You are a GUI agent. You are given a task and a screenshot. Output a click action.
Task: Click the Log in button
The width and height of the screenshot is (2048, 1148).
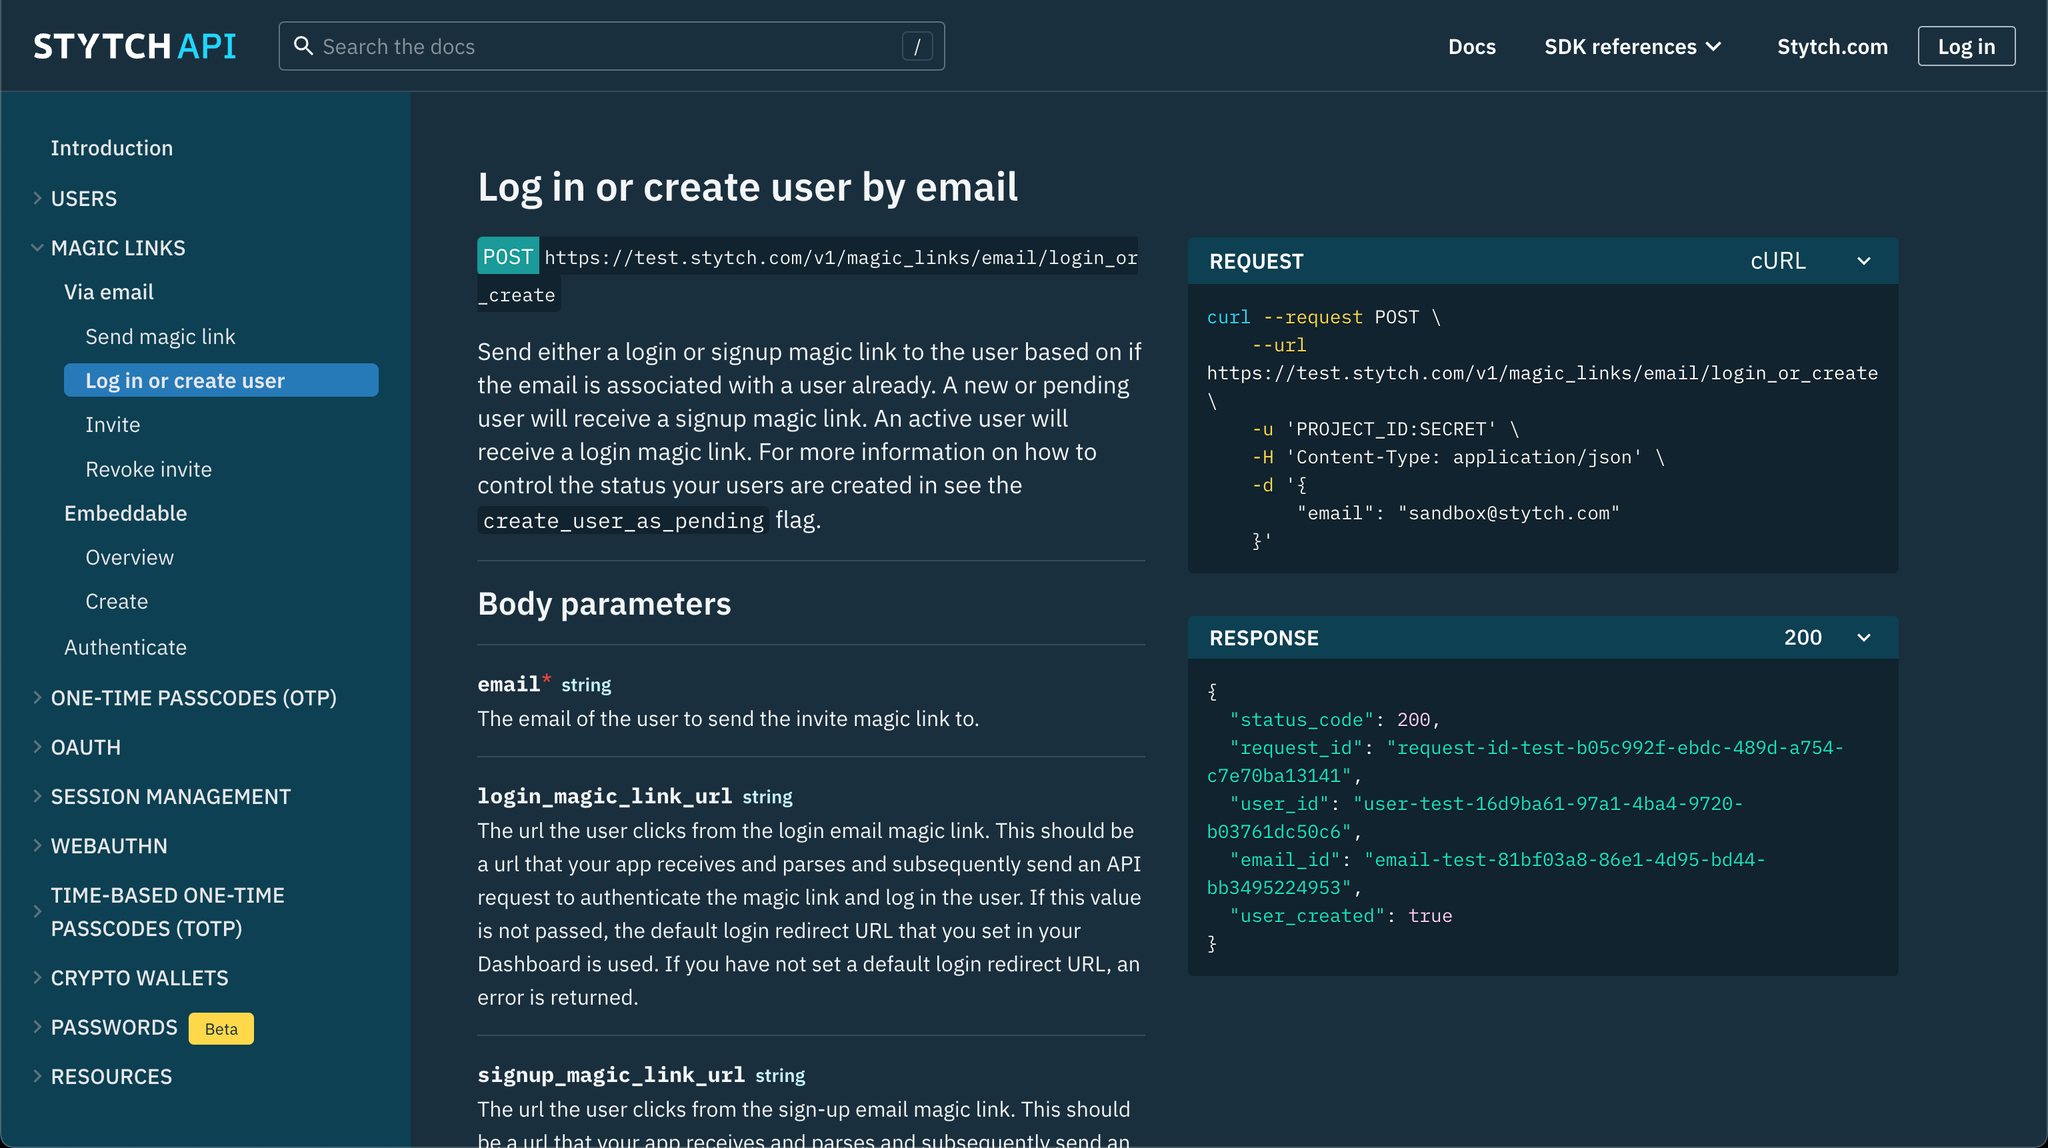tap(1966, 46)
